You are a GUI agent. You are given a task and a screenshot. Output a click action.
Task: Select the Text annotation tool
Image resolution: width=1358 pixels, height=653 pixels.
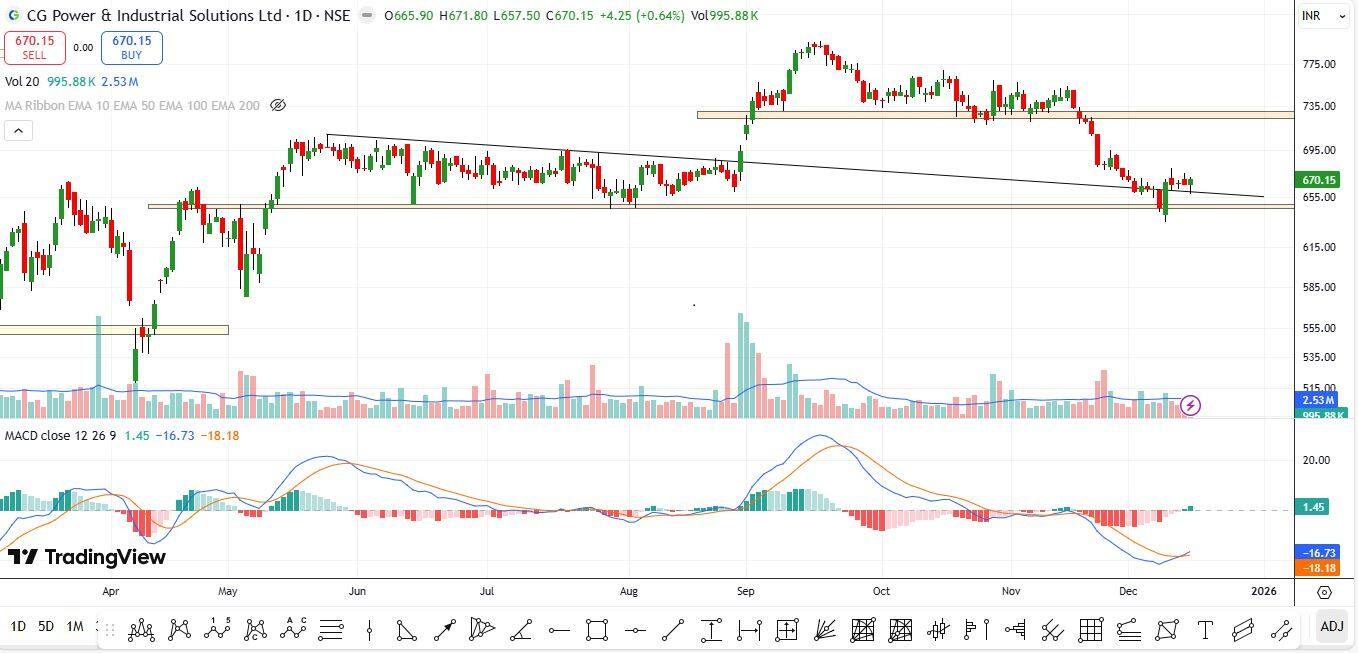coord(1205,630)
